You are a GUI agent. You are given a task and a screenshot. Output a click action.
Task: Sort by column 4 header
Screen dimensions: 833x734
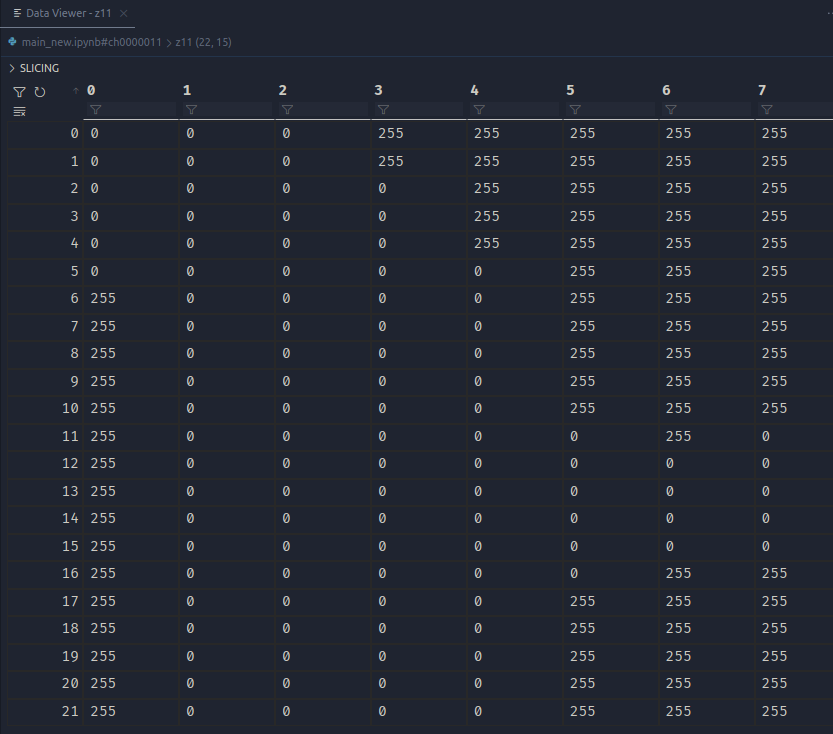(474, 90)
